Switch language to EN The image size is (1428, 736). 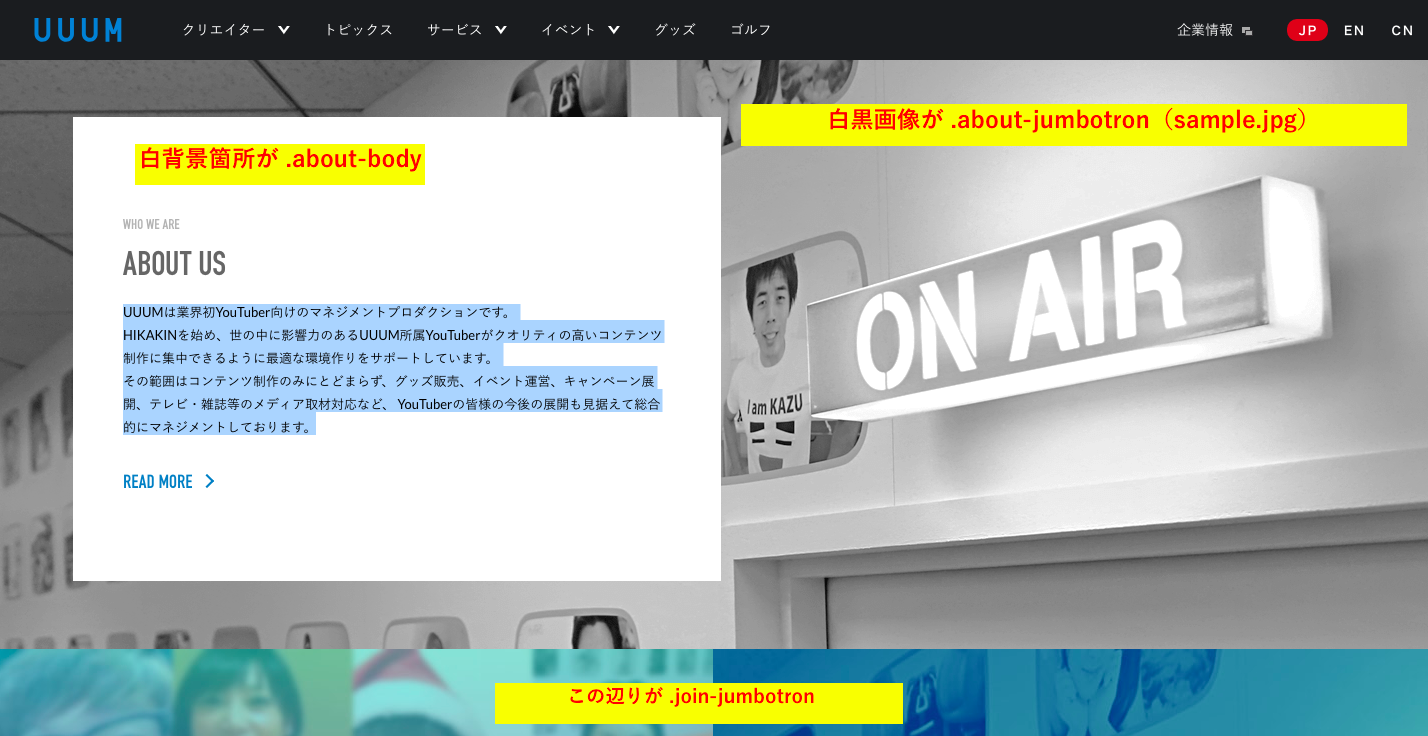[x=1354, y=30]
